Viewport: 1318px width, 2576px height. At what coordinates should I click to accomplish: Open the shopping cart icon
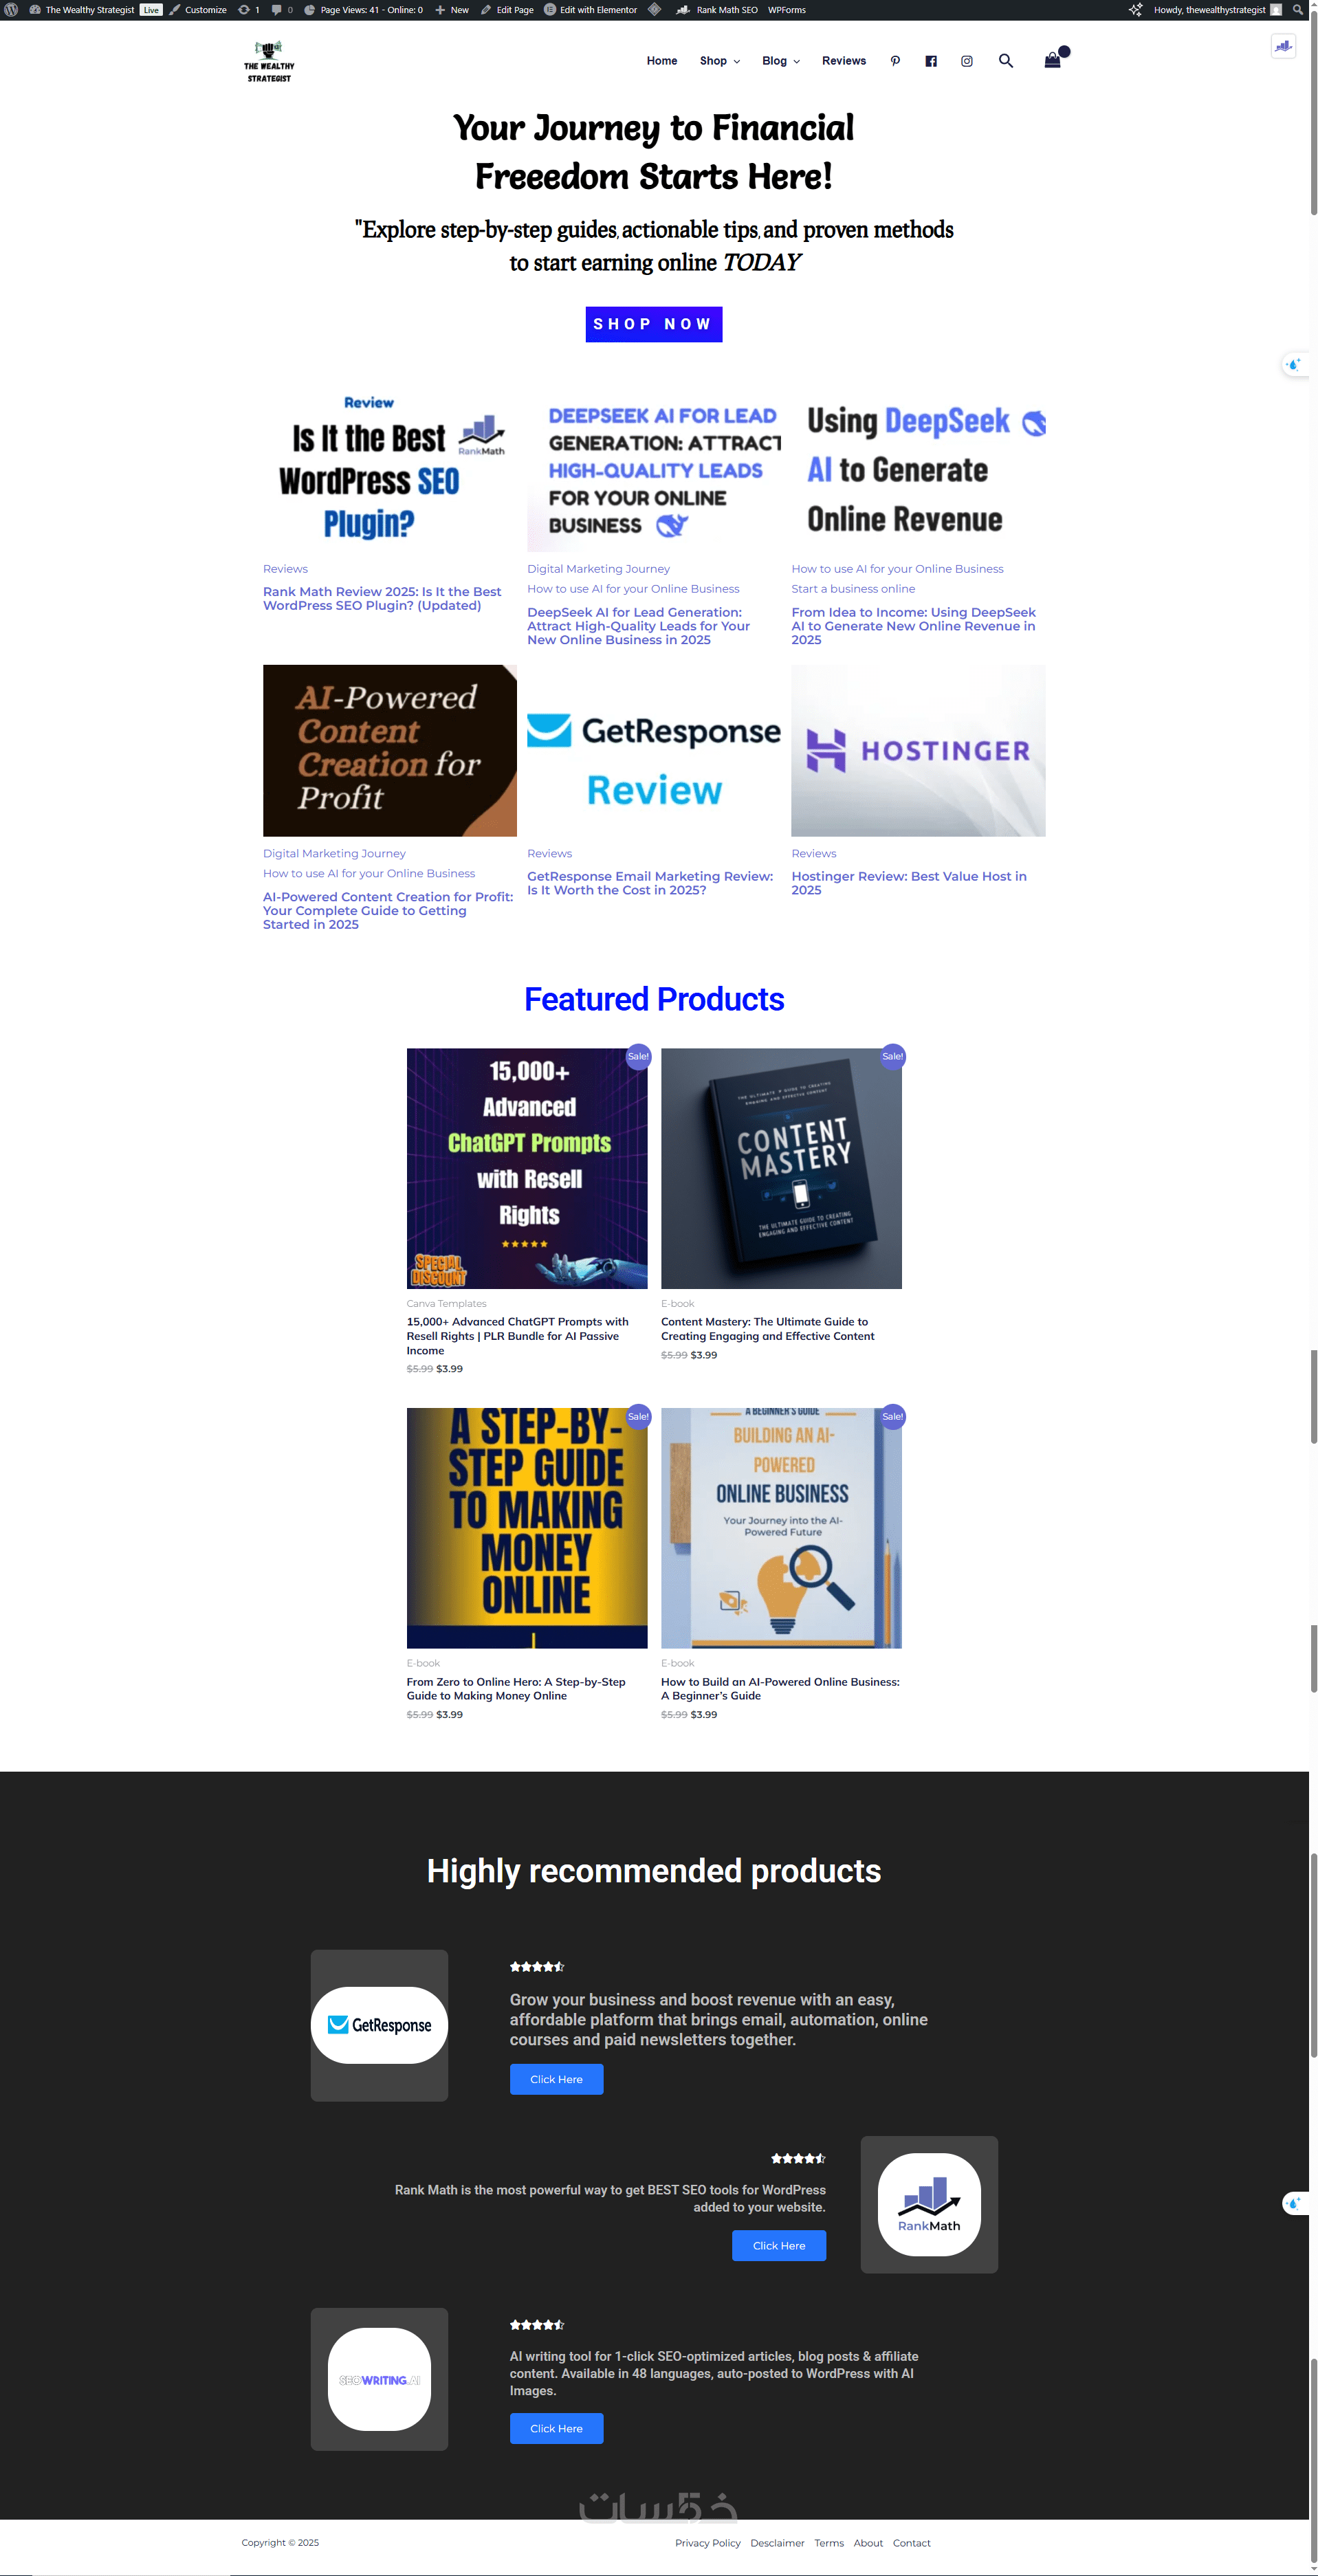[1053, 60]
